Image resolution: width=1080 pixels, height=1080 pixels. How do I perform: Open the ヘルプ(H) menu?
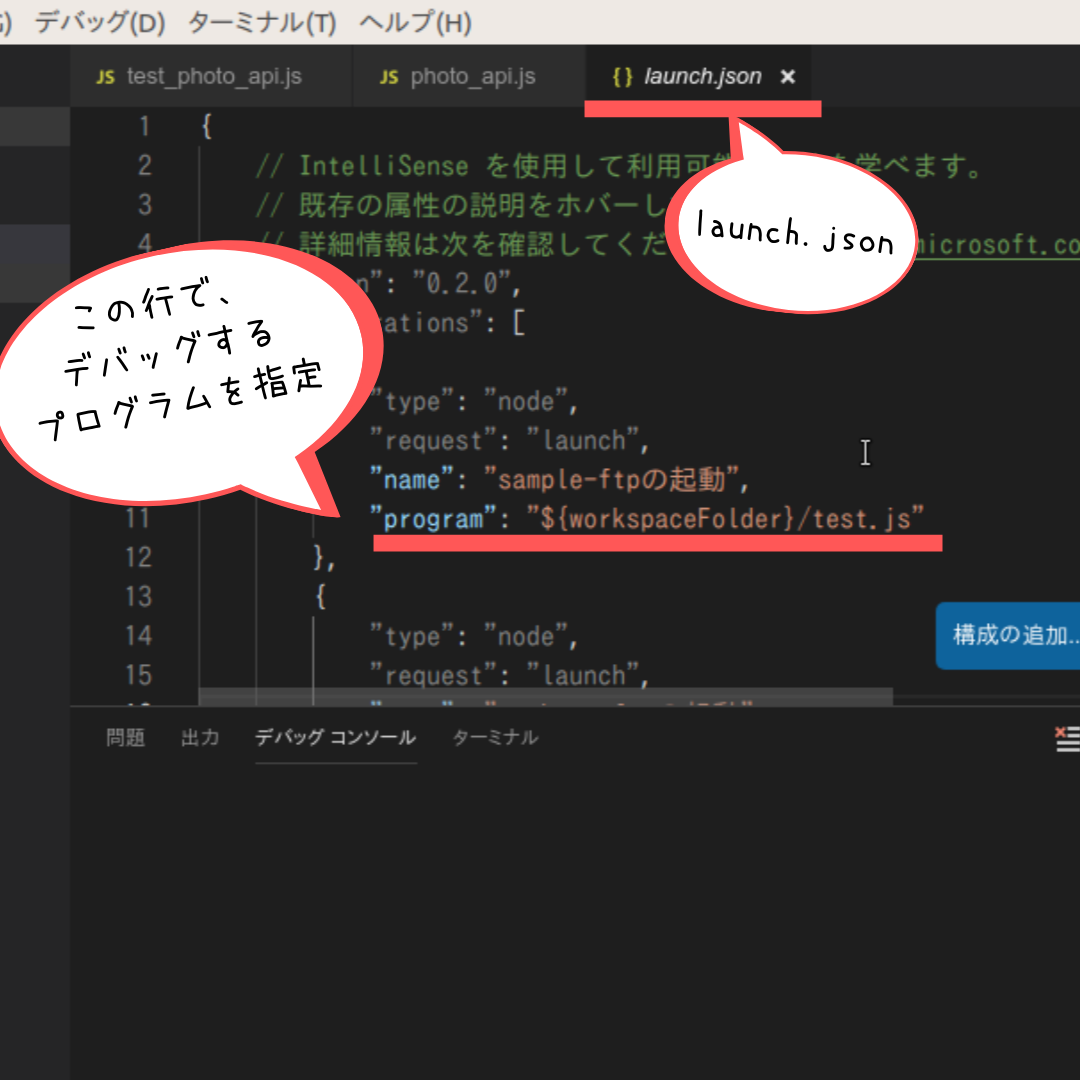pos(415,23)
